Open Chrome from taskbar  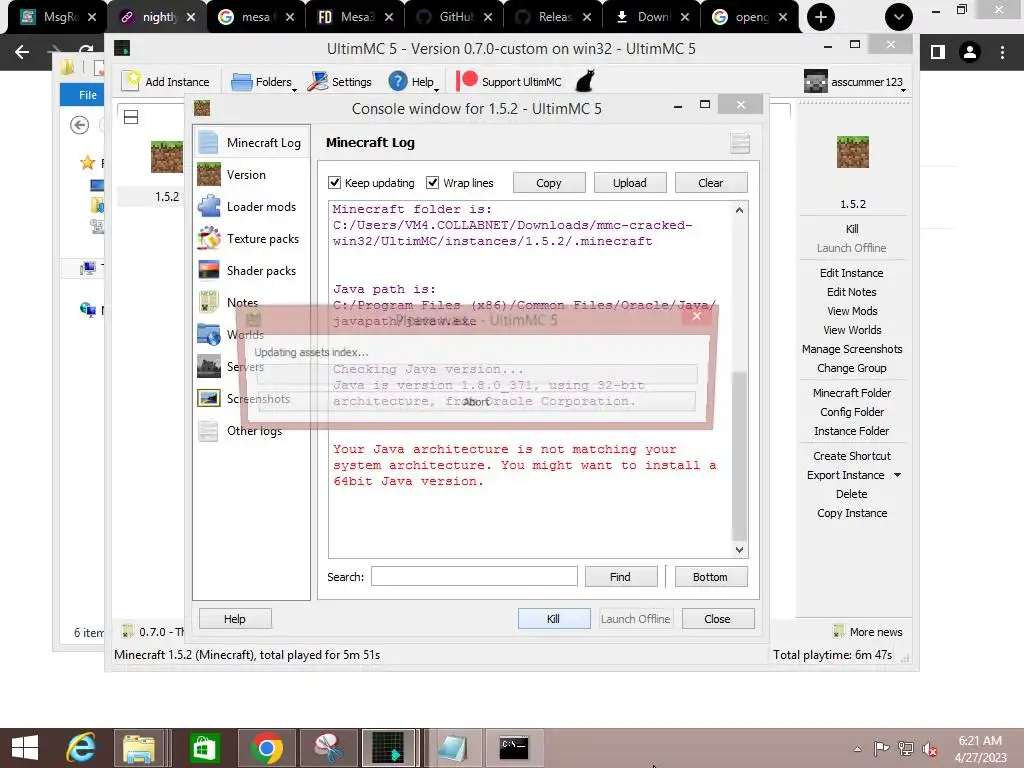(266, 748)
